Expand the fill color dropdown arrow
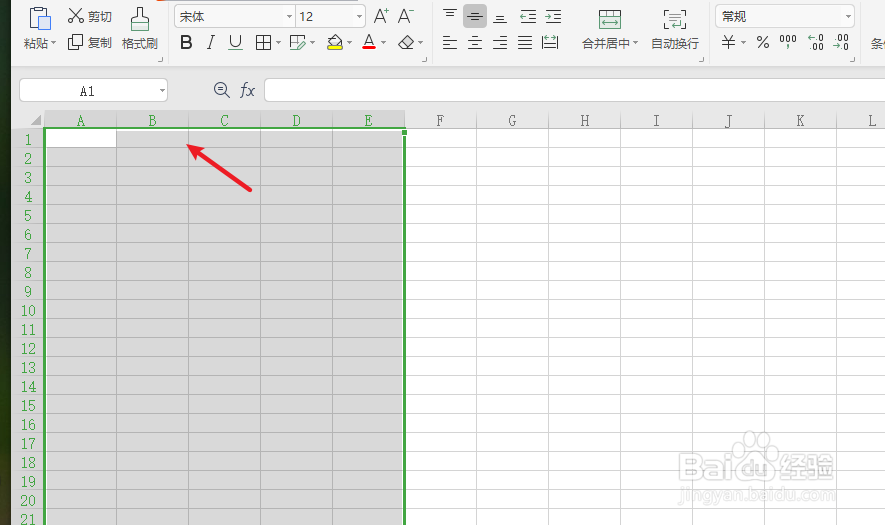The image size is (885, 525). [x=350, y=43]
